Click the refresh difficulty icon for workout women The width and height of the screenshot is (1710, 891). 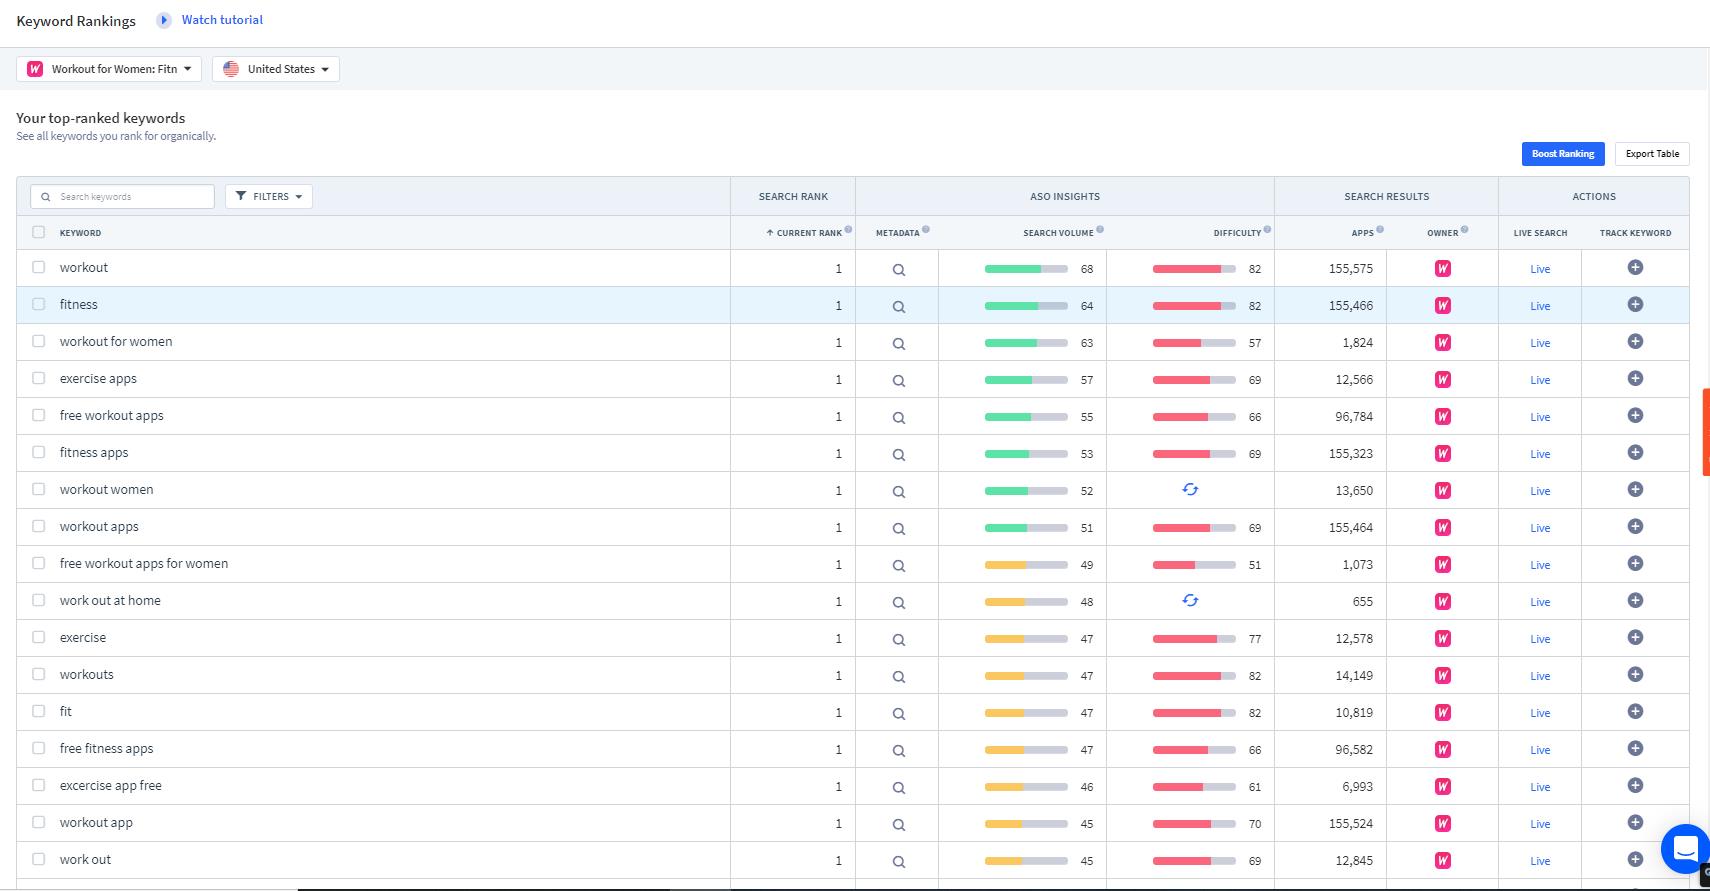click(x=1190, y=490)
